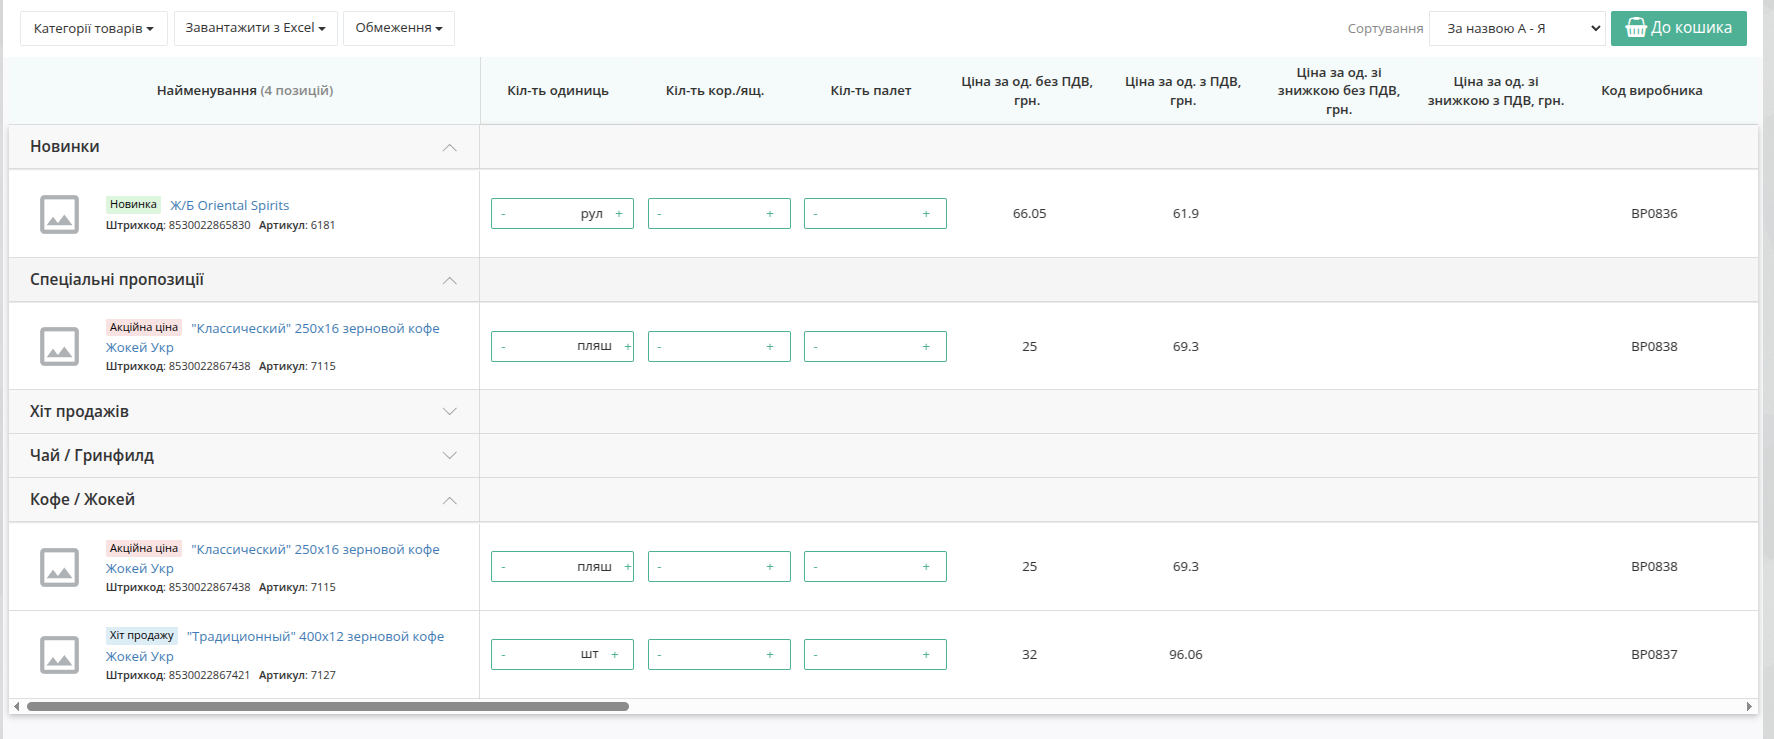Click the До кошика button
The width and height of the screenshot is (1774, 739).
[x=1679, y=28]
